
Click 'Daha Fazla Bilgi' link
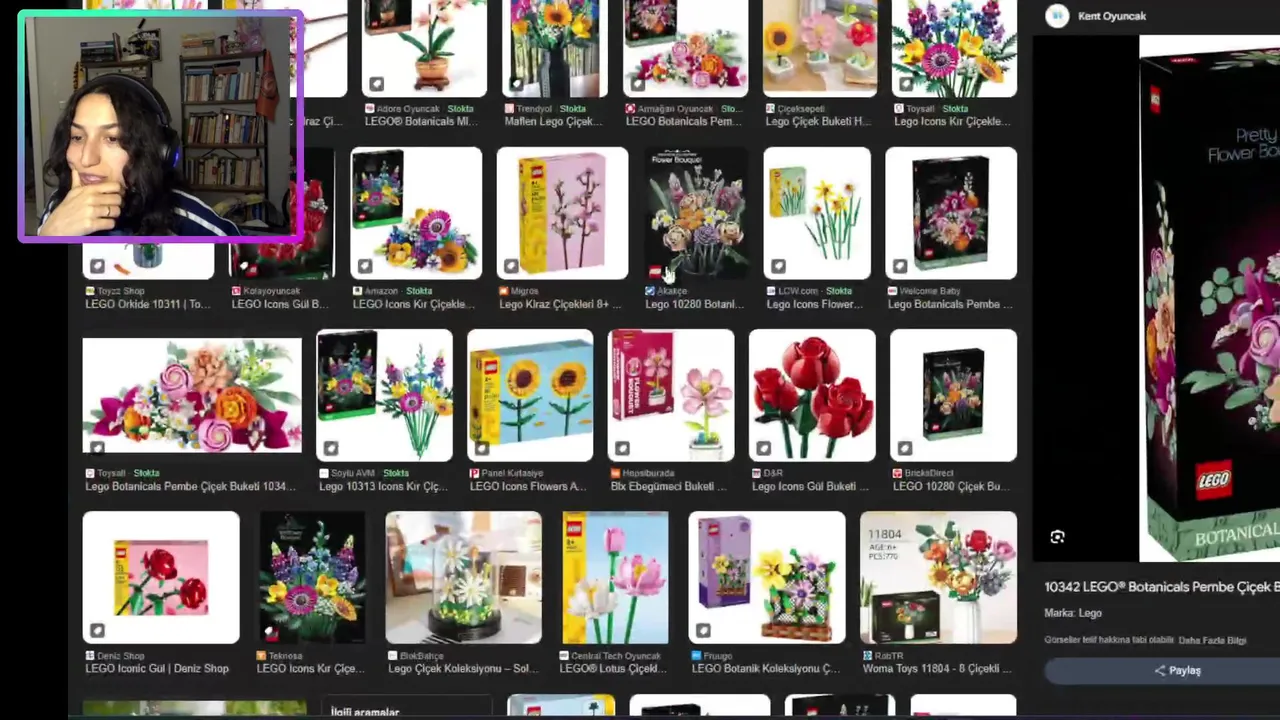pyautogui.click(x=1212, y=640)
